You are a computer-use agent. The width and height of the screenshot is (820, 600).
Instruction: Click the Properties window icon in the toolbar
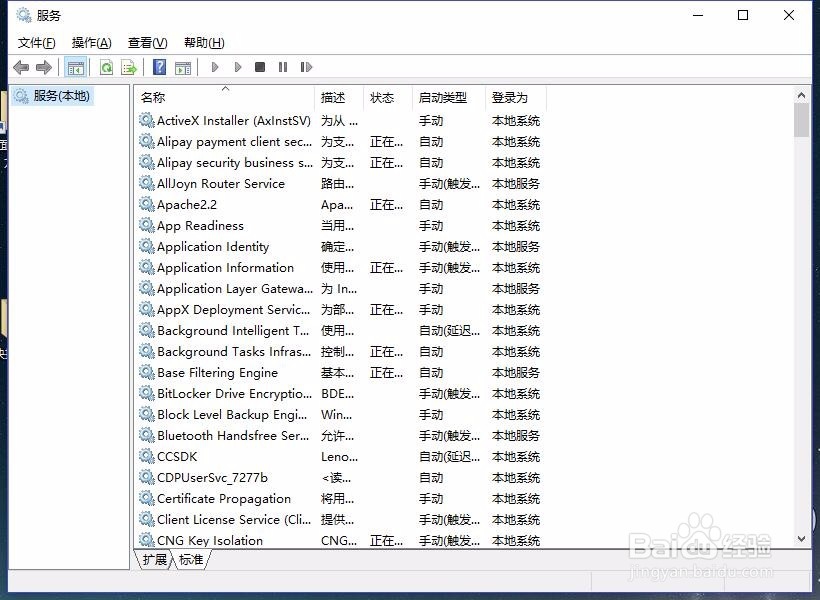183,67
